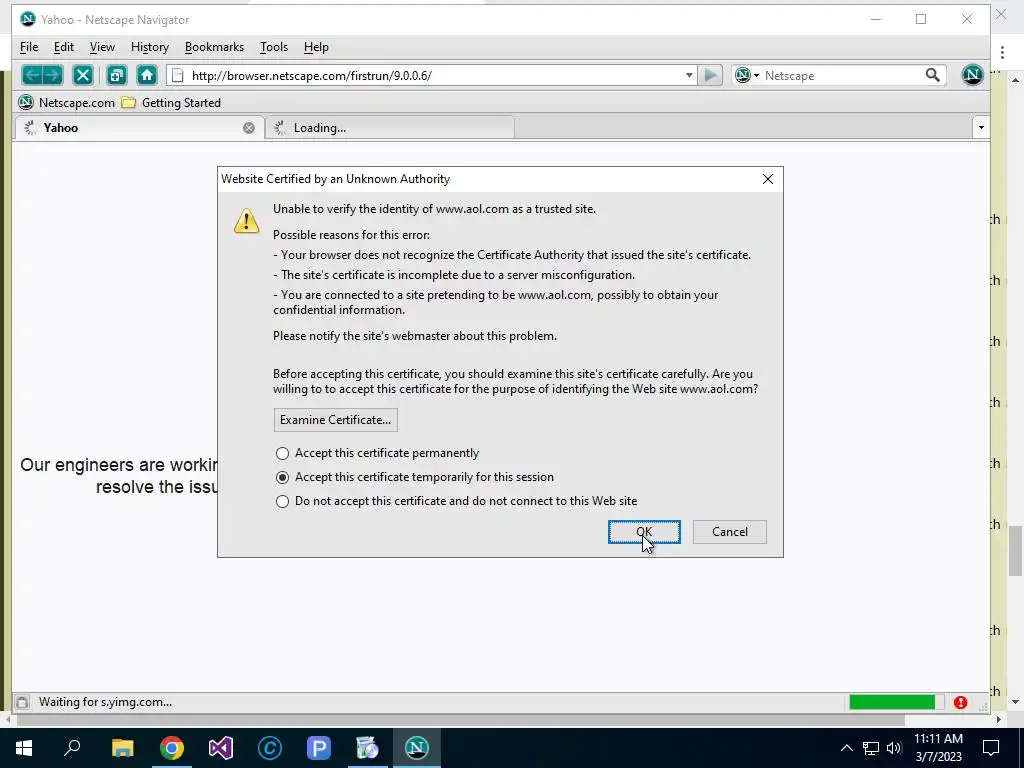Click the volume speaker tray icon
This screenshot has height=768, width=1024.
[x=894, y=748]
